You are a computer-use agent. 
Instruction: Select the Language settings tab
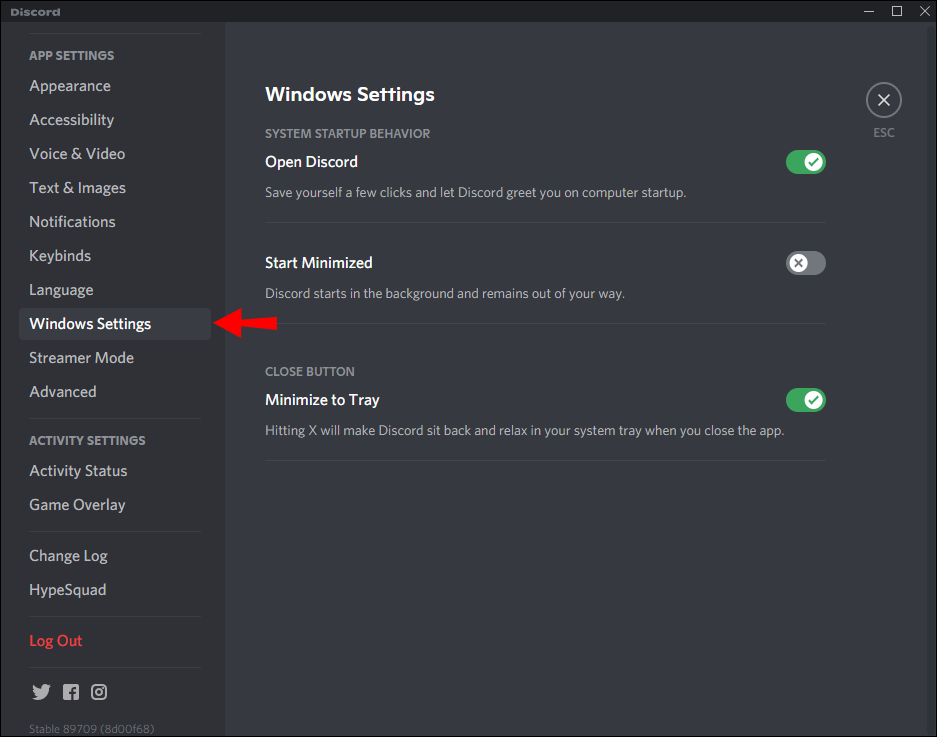61,290
